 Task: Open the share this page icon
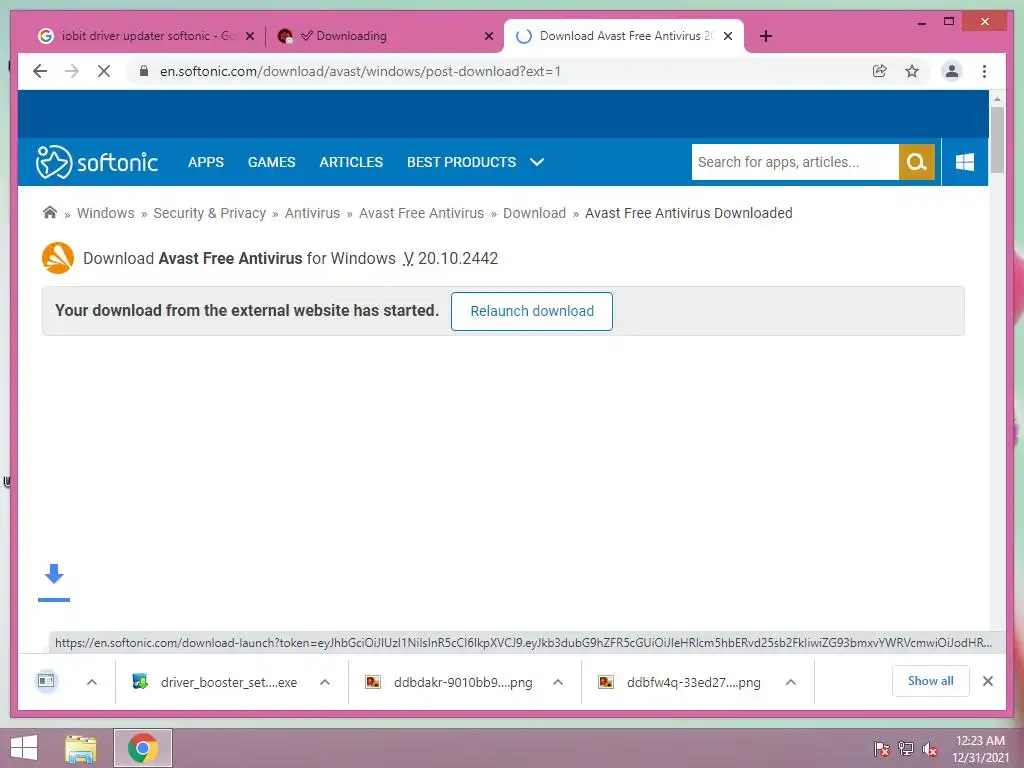click(x=880, y=71)
